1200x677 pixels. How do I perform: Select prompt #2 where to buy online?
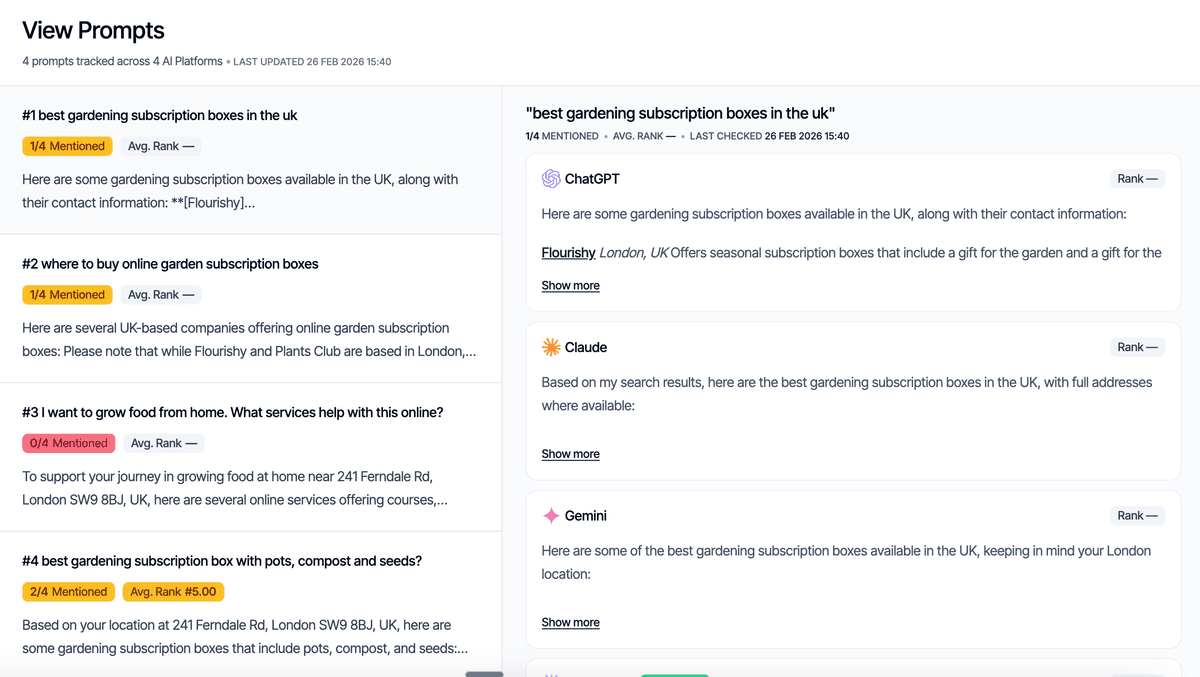[x=170, y=264]
